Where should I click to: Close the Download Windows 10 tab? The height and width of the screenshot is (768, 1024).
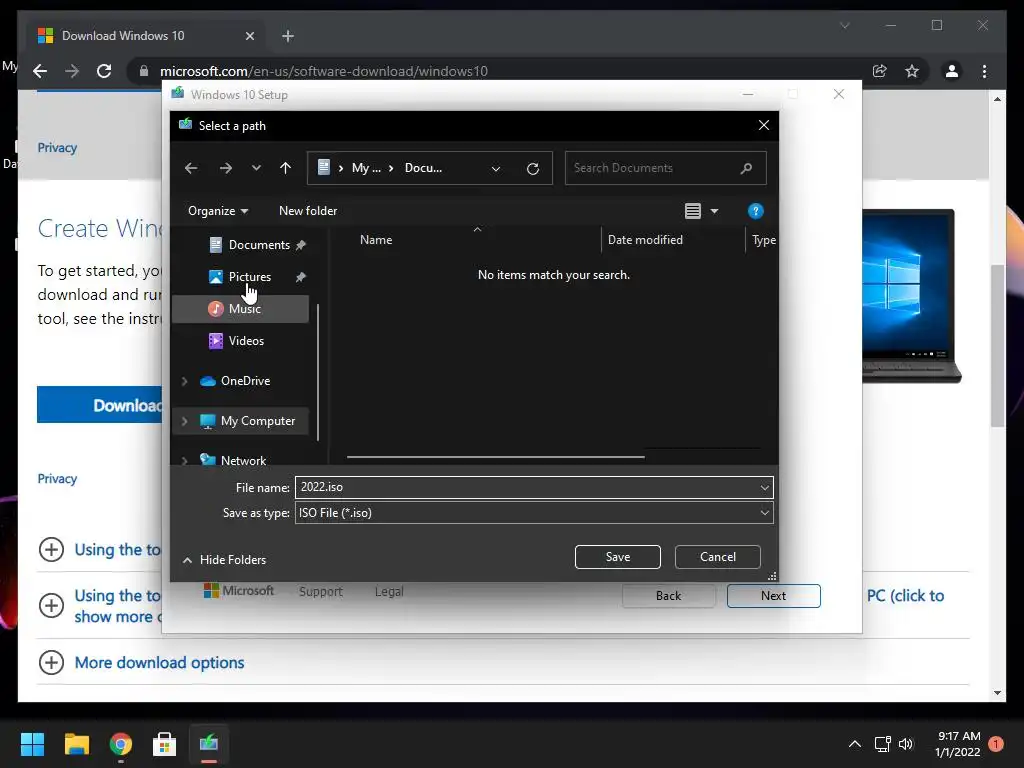click(x=249, y=36)
